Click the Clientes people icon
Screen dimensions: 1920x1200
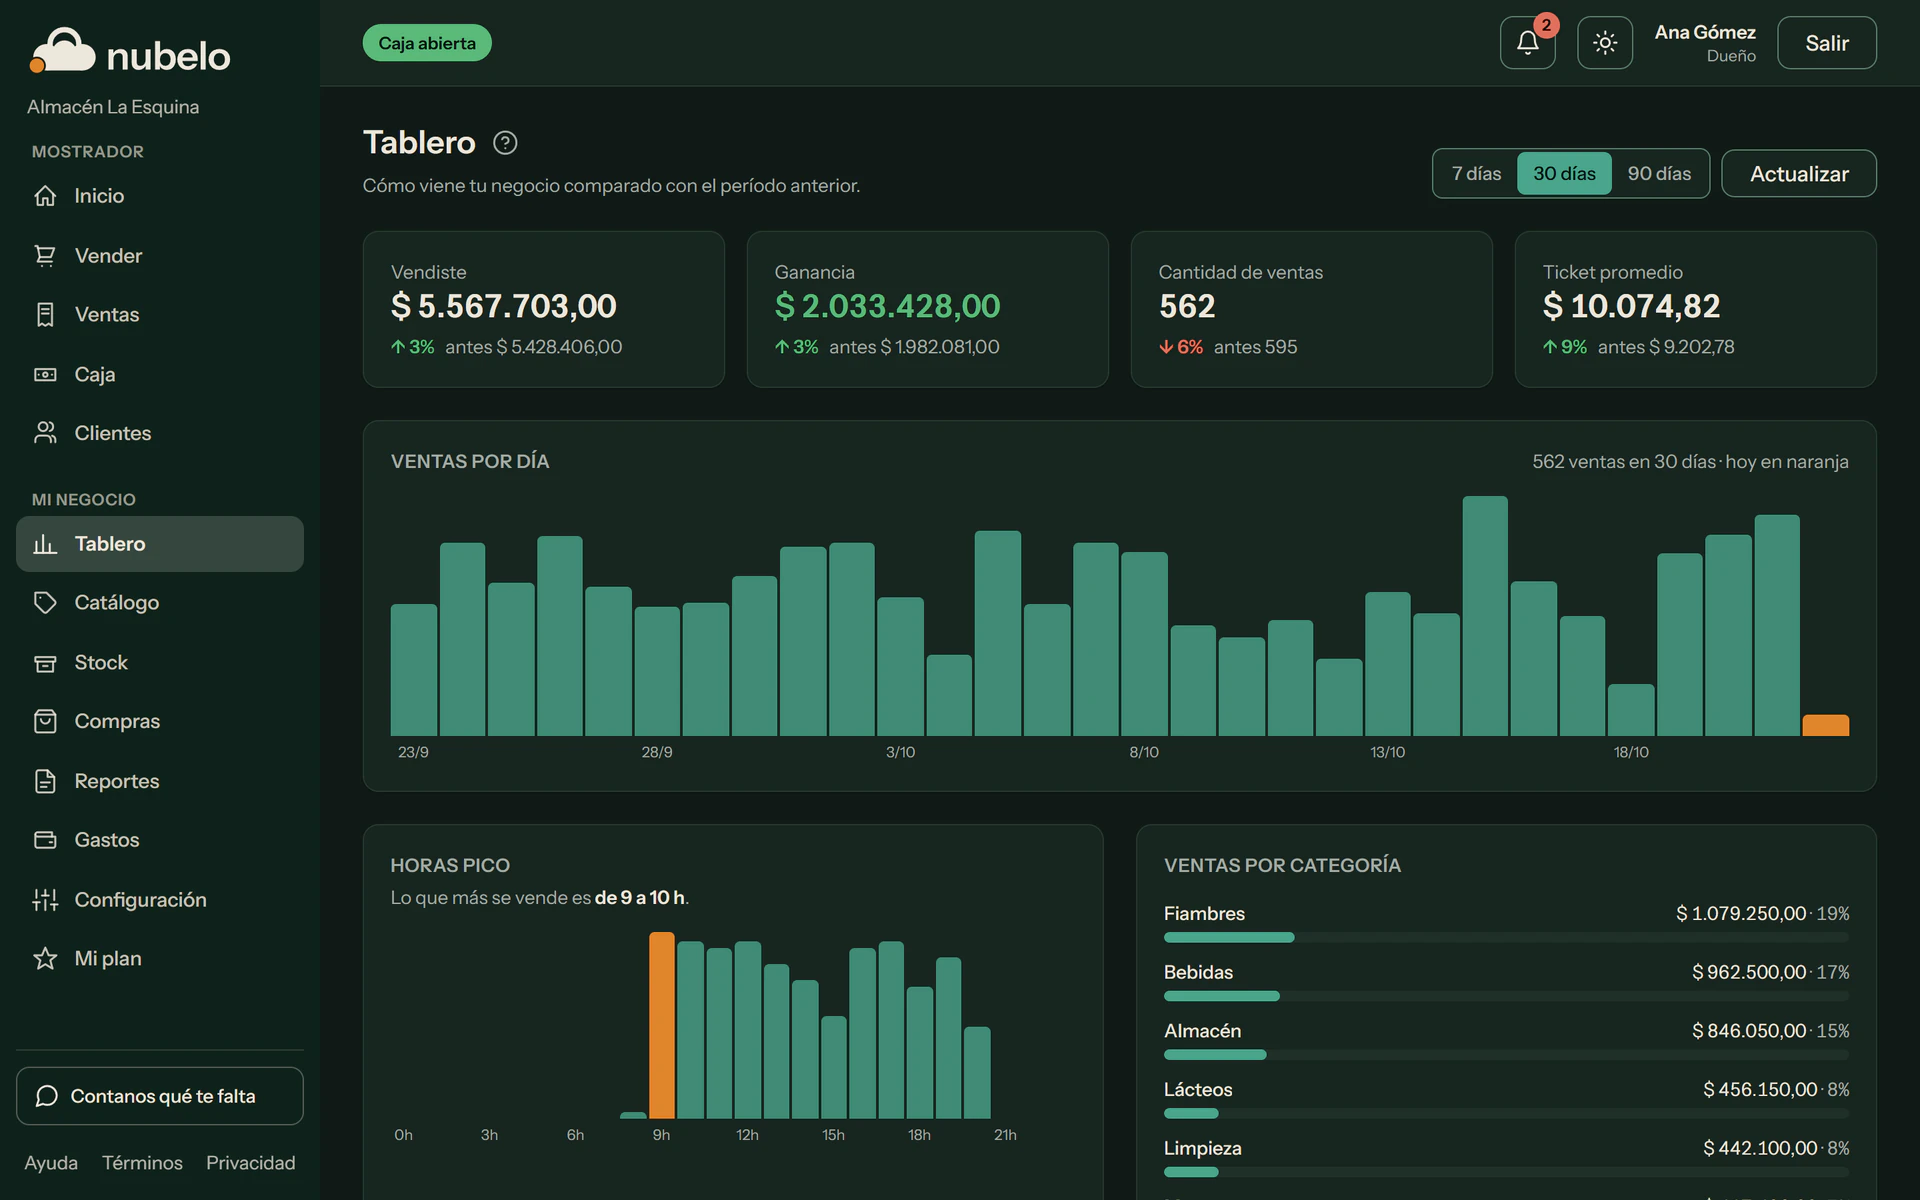coord(45,433)
